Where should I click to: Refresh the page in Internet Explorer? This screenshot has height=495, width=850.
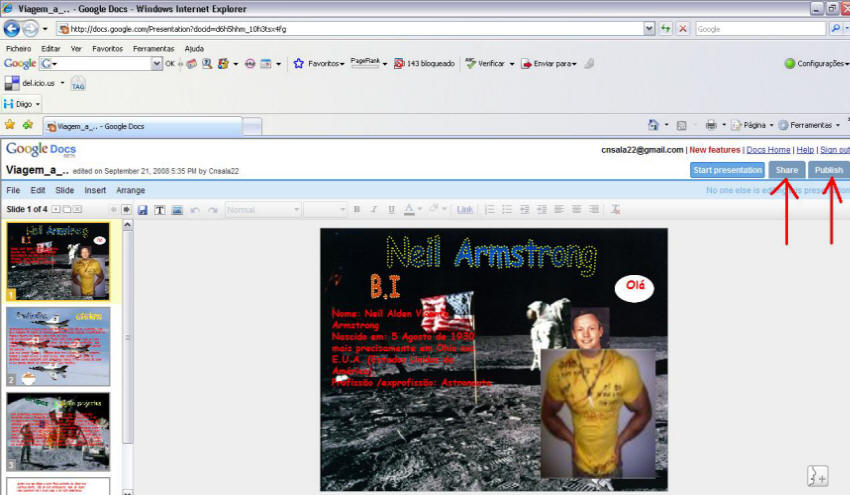(x=666, y=29)
